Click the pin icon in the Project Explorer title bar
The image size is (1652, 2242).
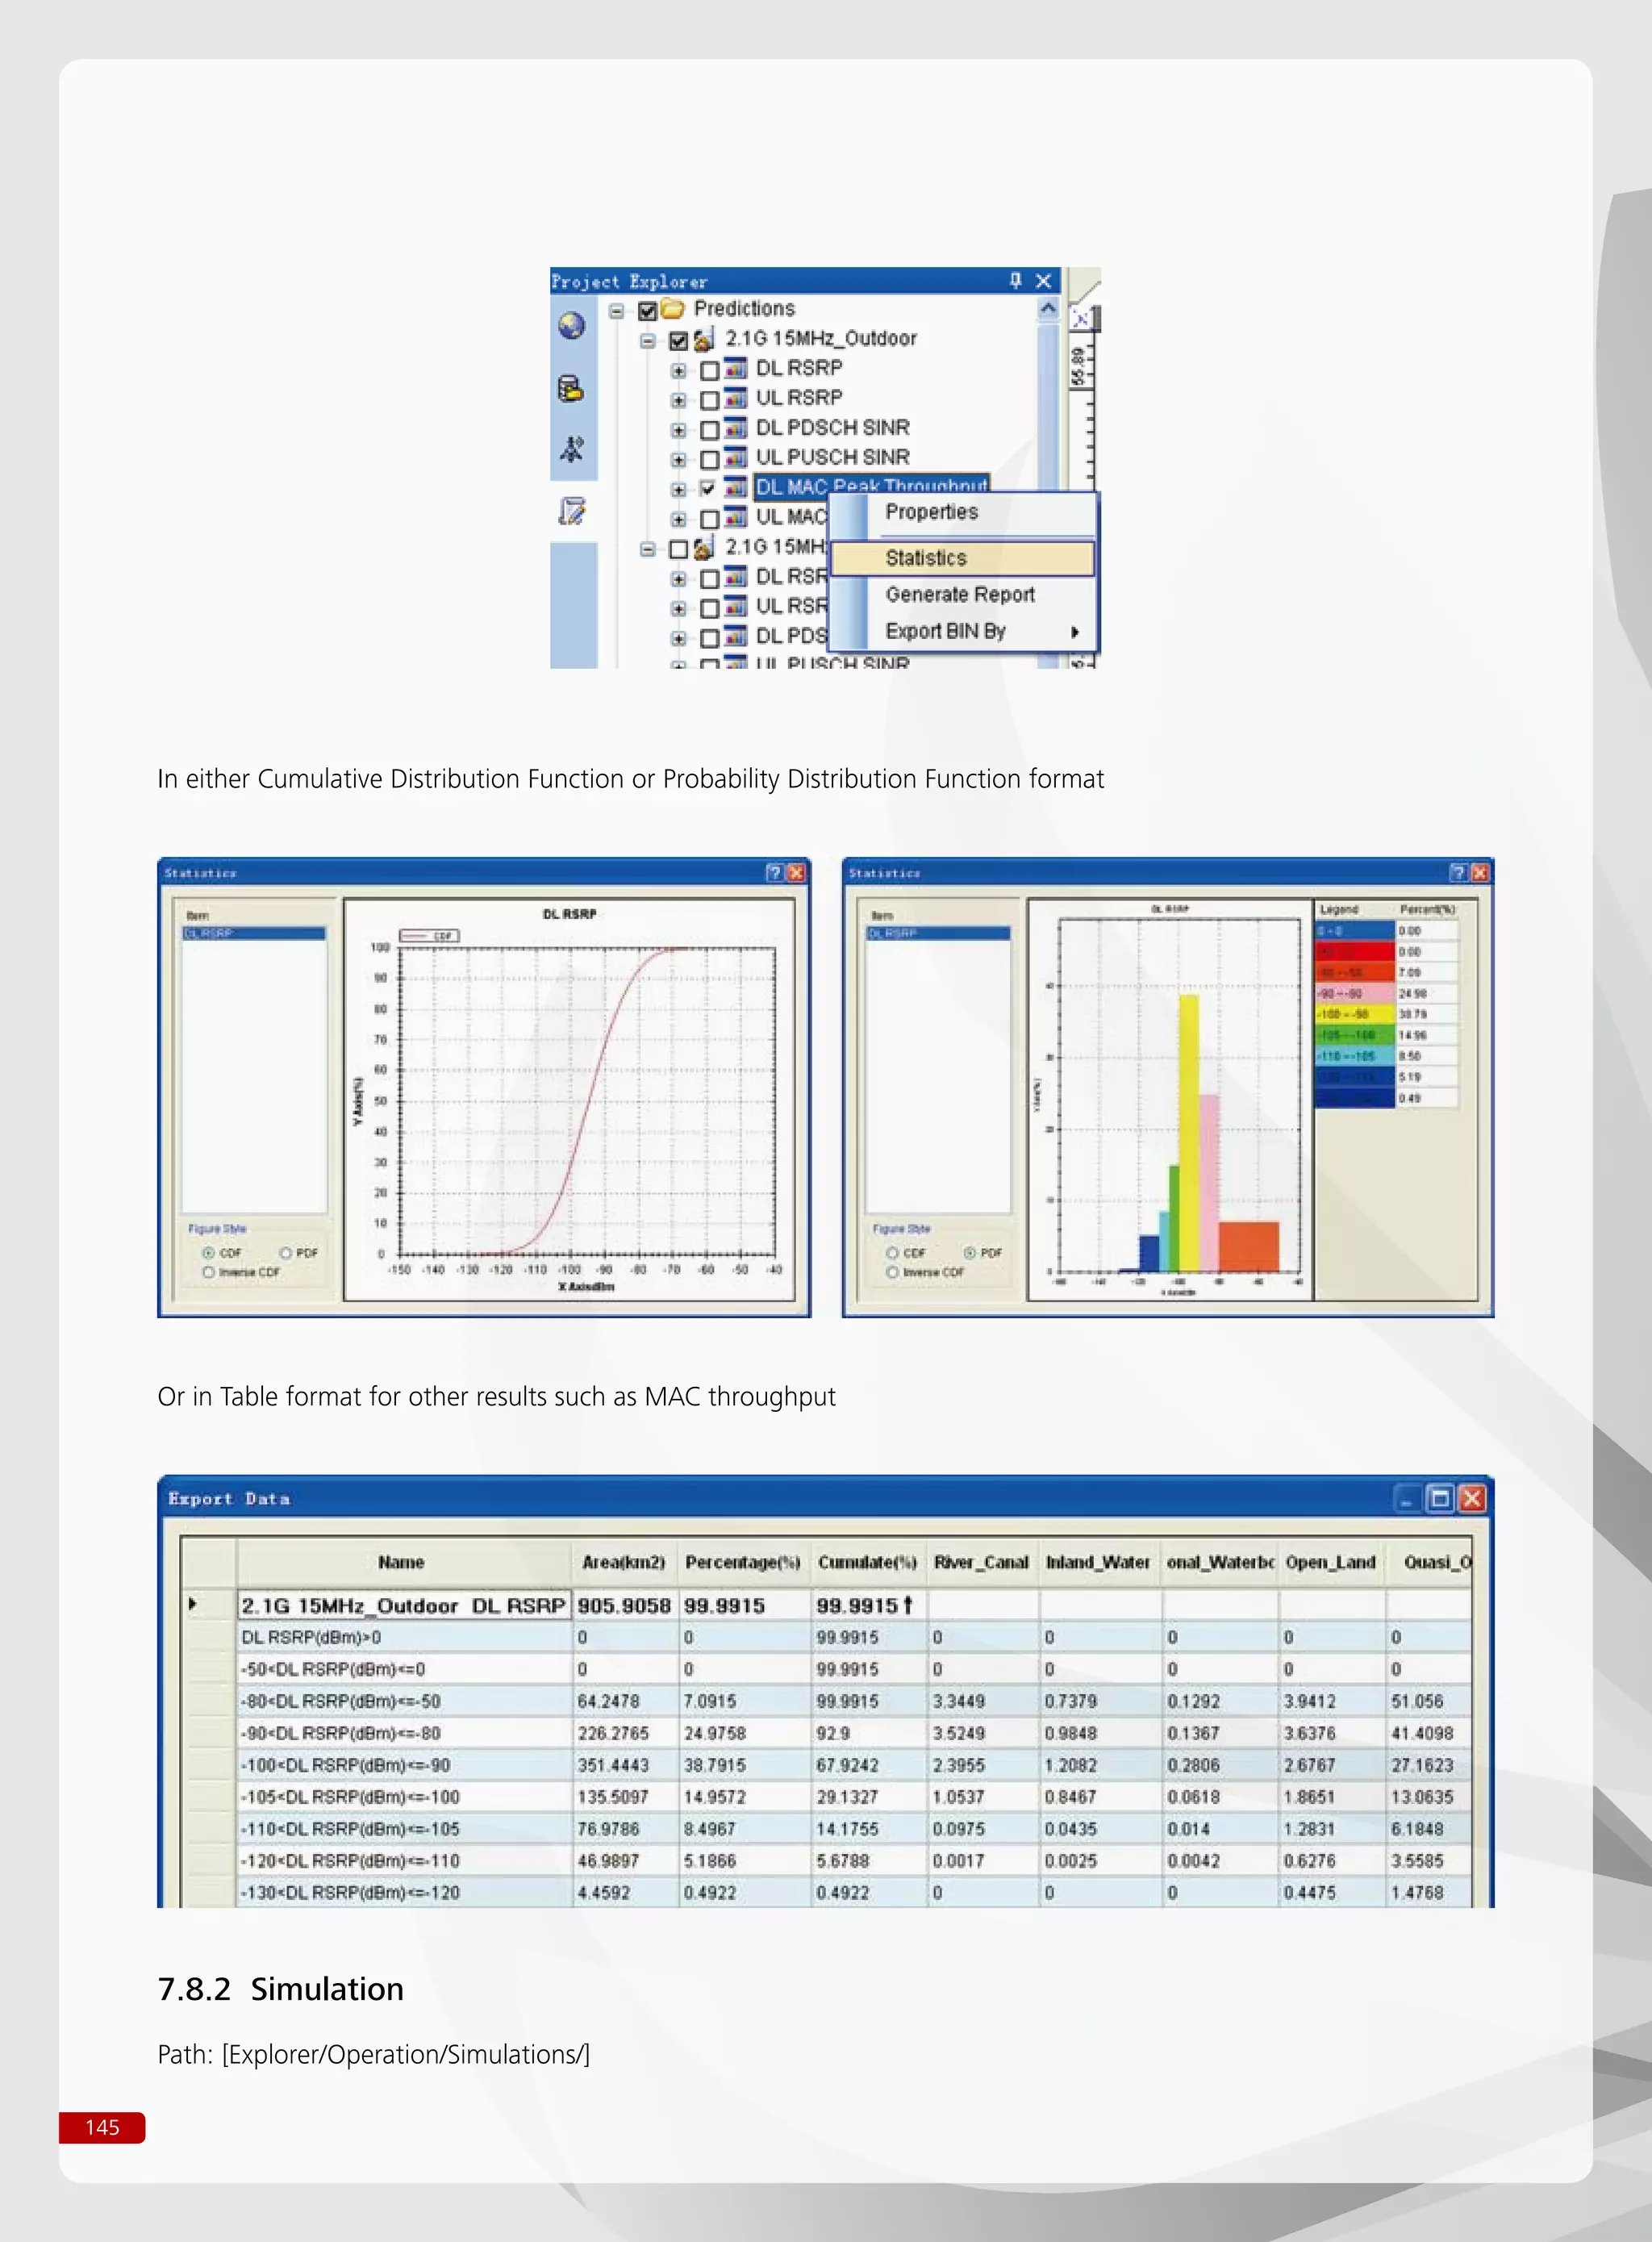pyautogui.click(x=1016, y=280)
